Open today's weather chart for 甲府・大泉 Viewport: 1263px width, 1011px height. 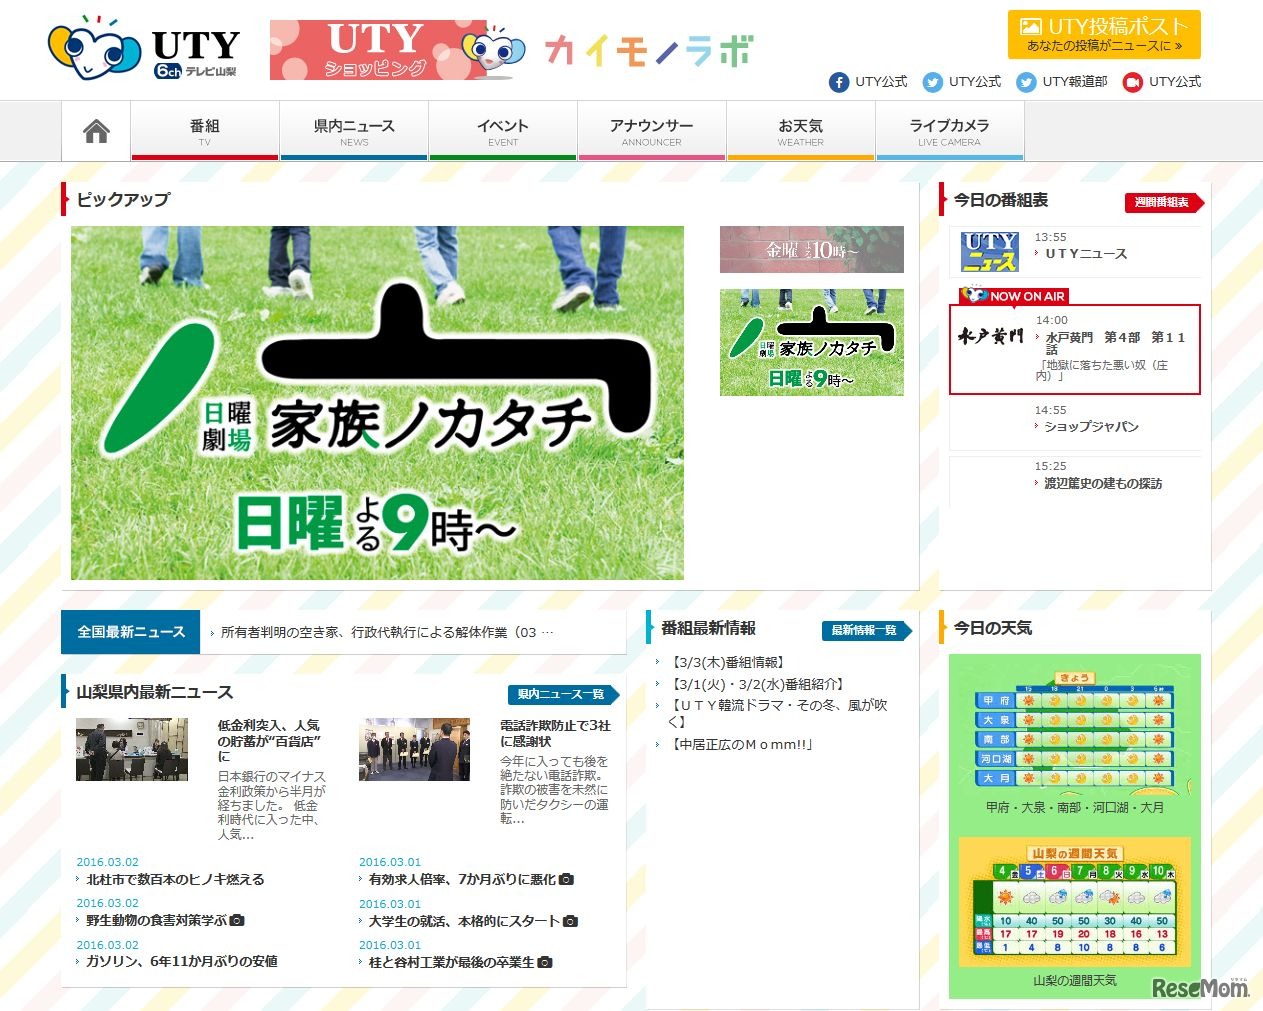1074,730
